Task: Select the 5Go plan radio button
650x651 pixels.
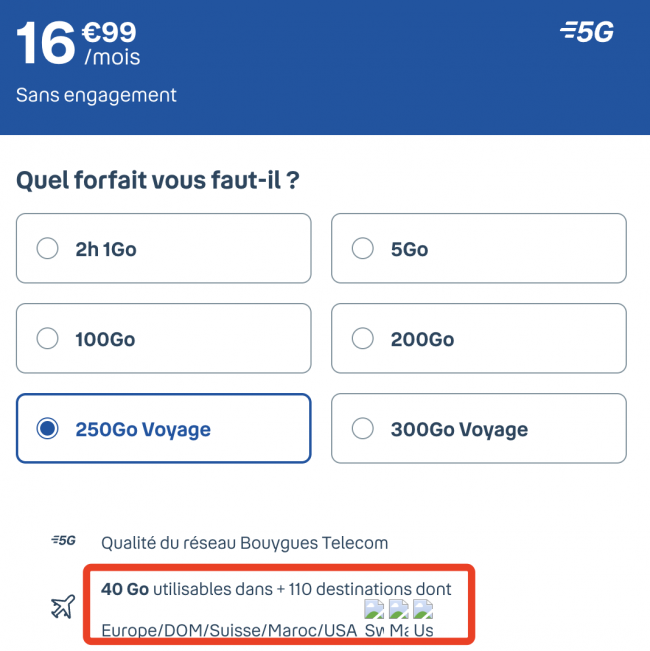Action: point(363,249)
